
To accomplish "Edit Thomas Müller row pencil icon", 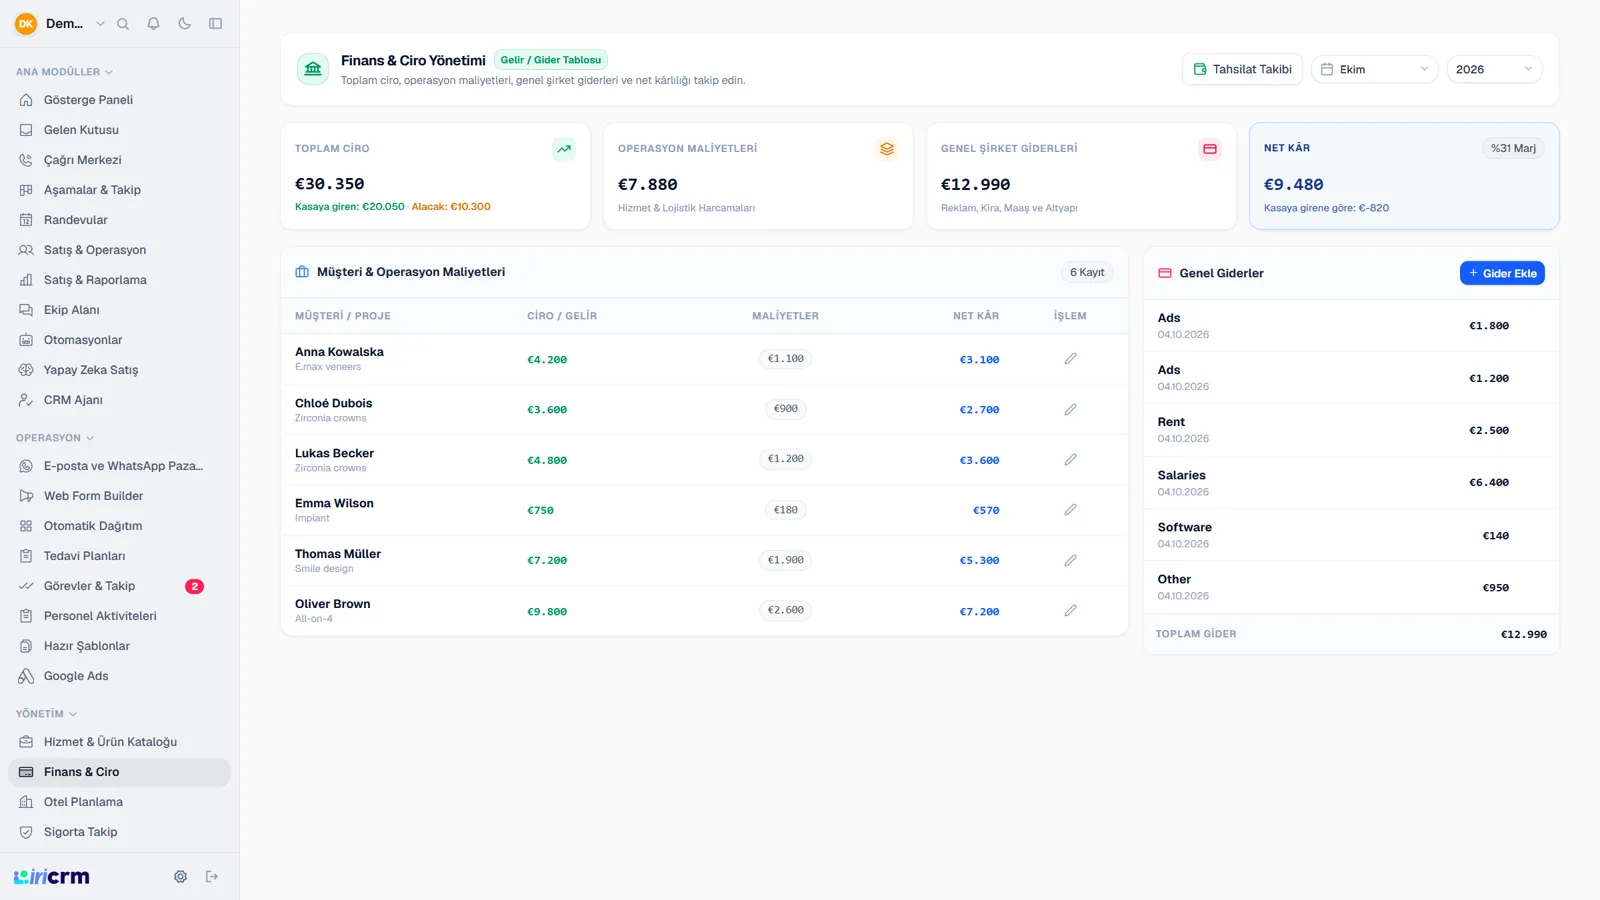I will point(1070,561).
